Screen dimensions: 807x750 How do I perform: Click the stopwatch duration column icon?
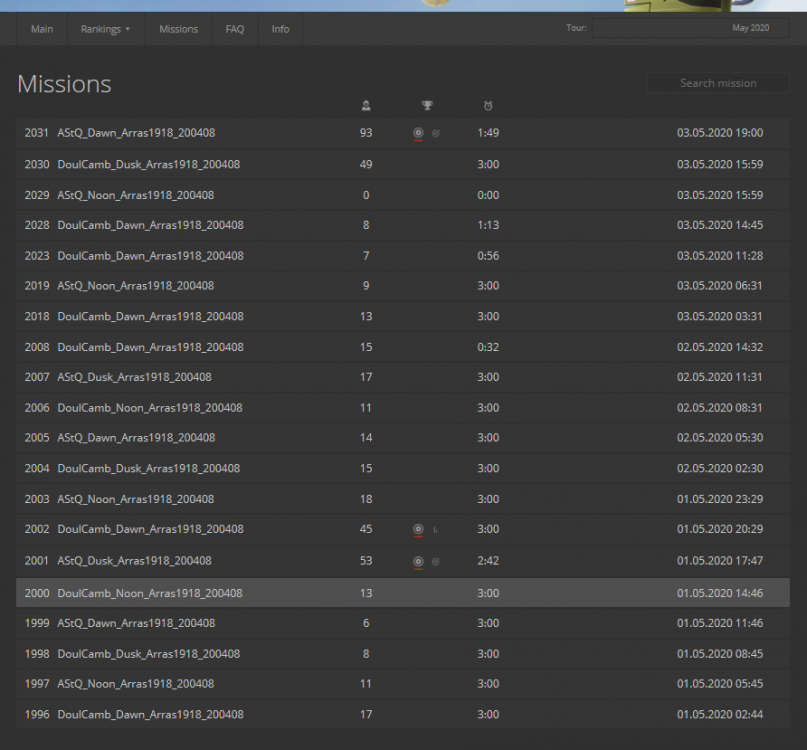488,105
